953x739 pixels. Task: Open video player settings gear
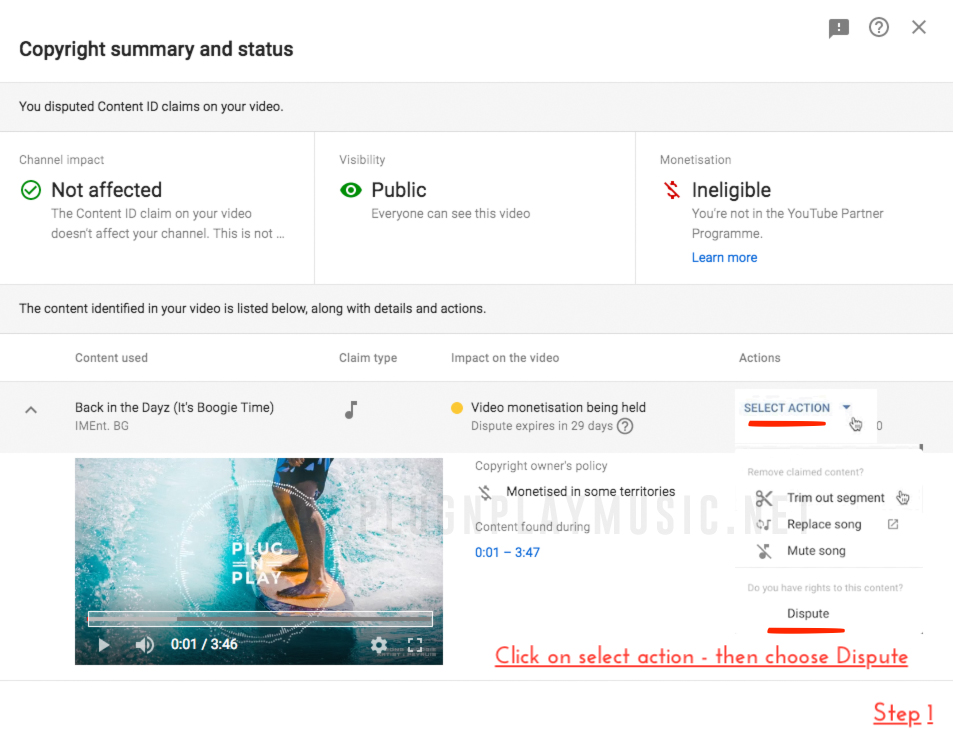click(x=379, y=645)
